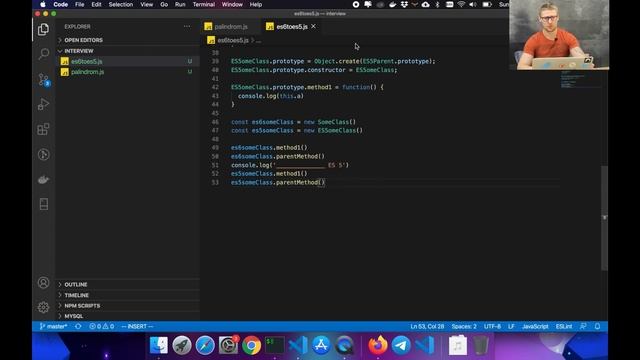
Task: Expand the Outline section
Action: point(127,284)
